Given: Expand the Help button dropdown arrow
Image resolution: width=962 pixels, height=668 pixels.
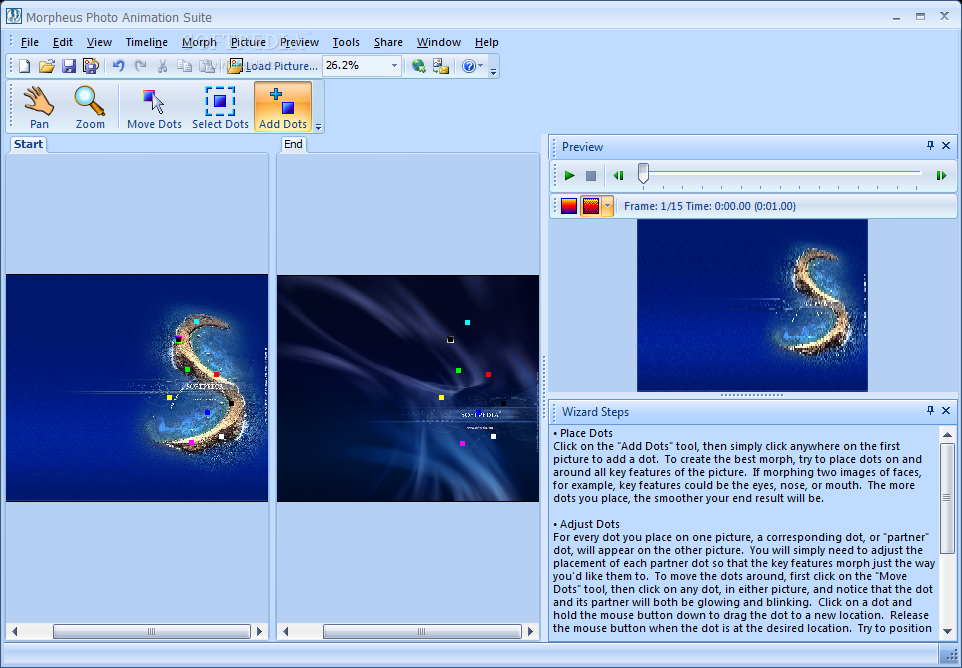Looking at the screenshot, I should [x=480, y=66].
